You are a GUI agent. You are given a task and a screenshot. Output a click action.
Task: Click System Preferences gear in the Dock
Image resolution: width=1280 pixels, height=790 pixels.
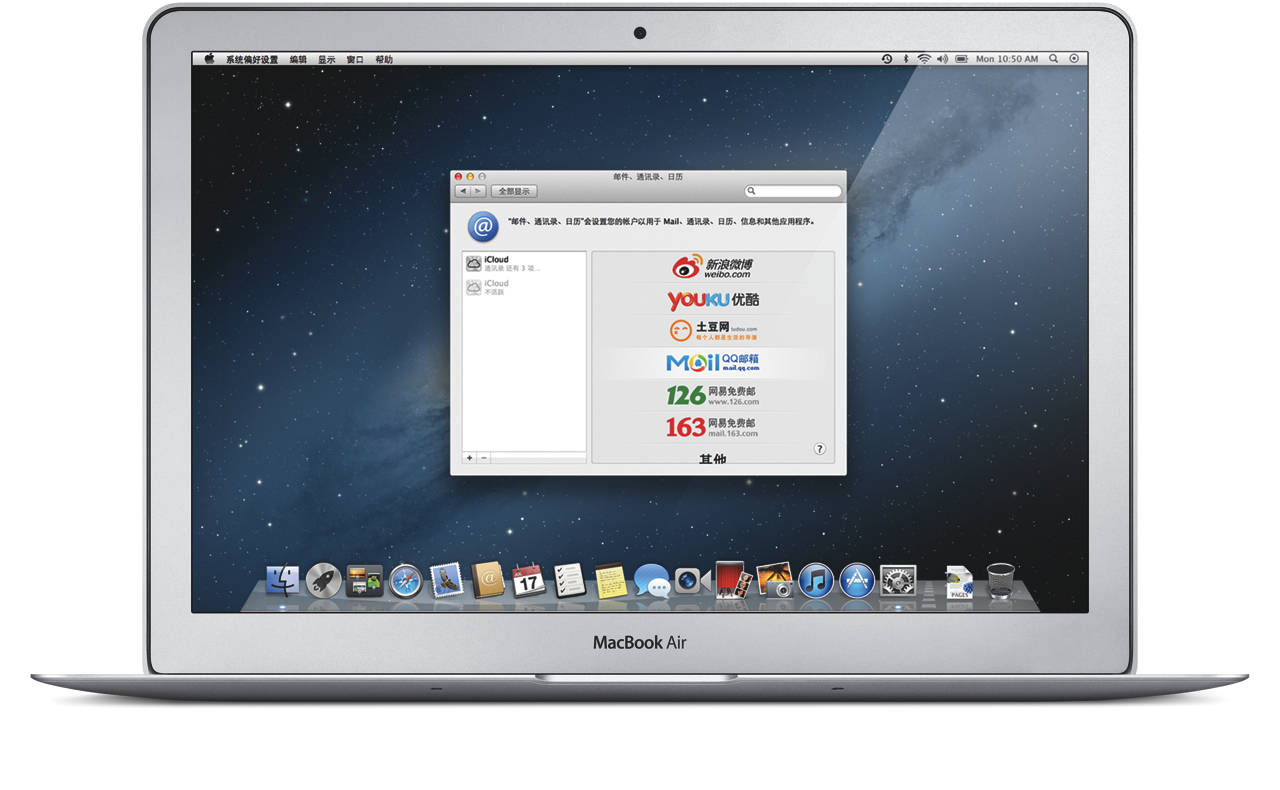click(x=898, y=580)
